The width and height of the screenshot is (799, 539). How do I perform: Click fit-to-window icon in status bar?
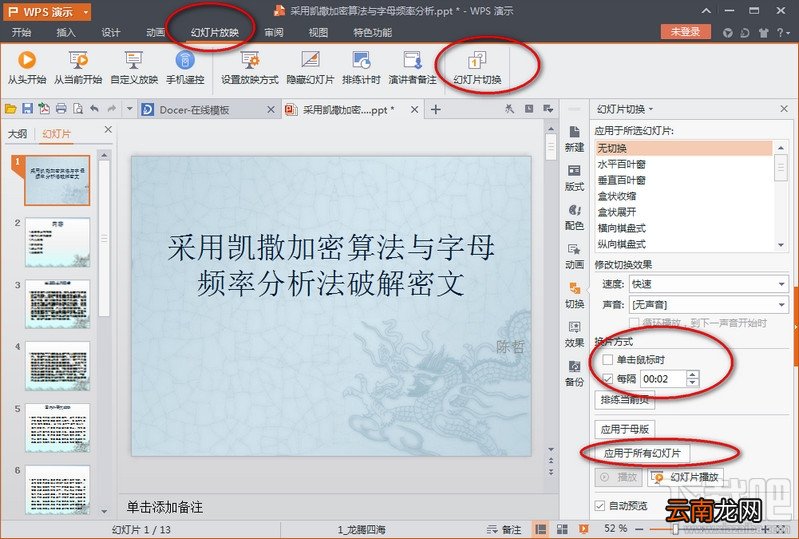tap(782, 530)
